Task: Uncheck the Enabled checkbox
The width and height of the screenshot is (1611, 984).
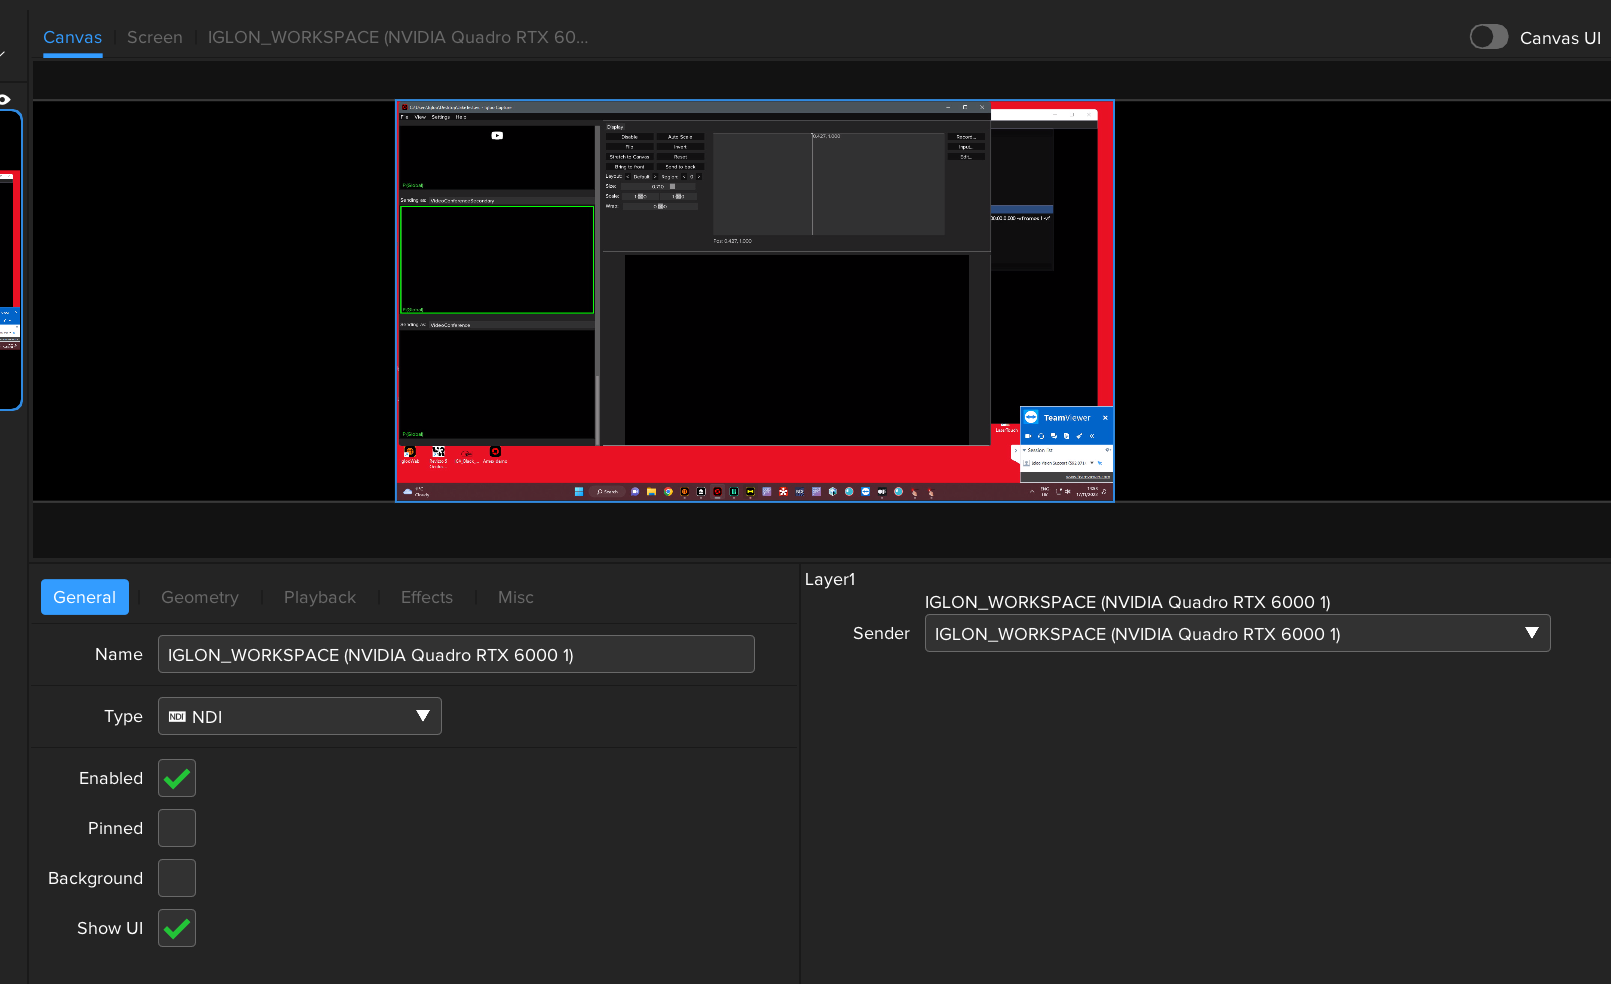Action: click(x=177, y=778)
